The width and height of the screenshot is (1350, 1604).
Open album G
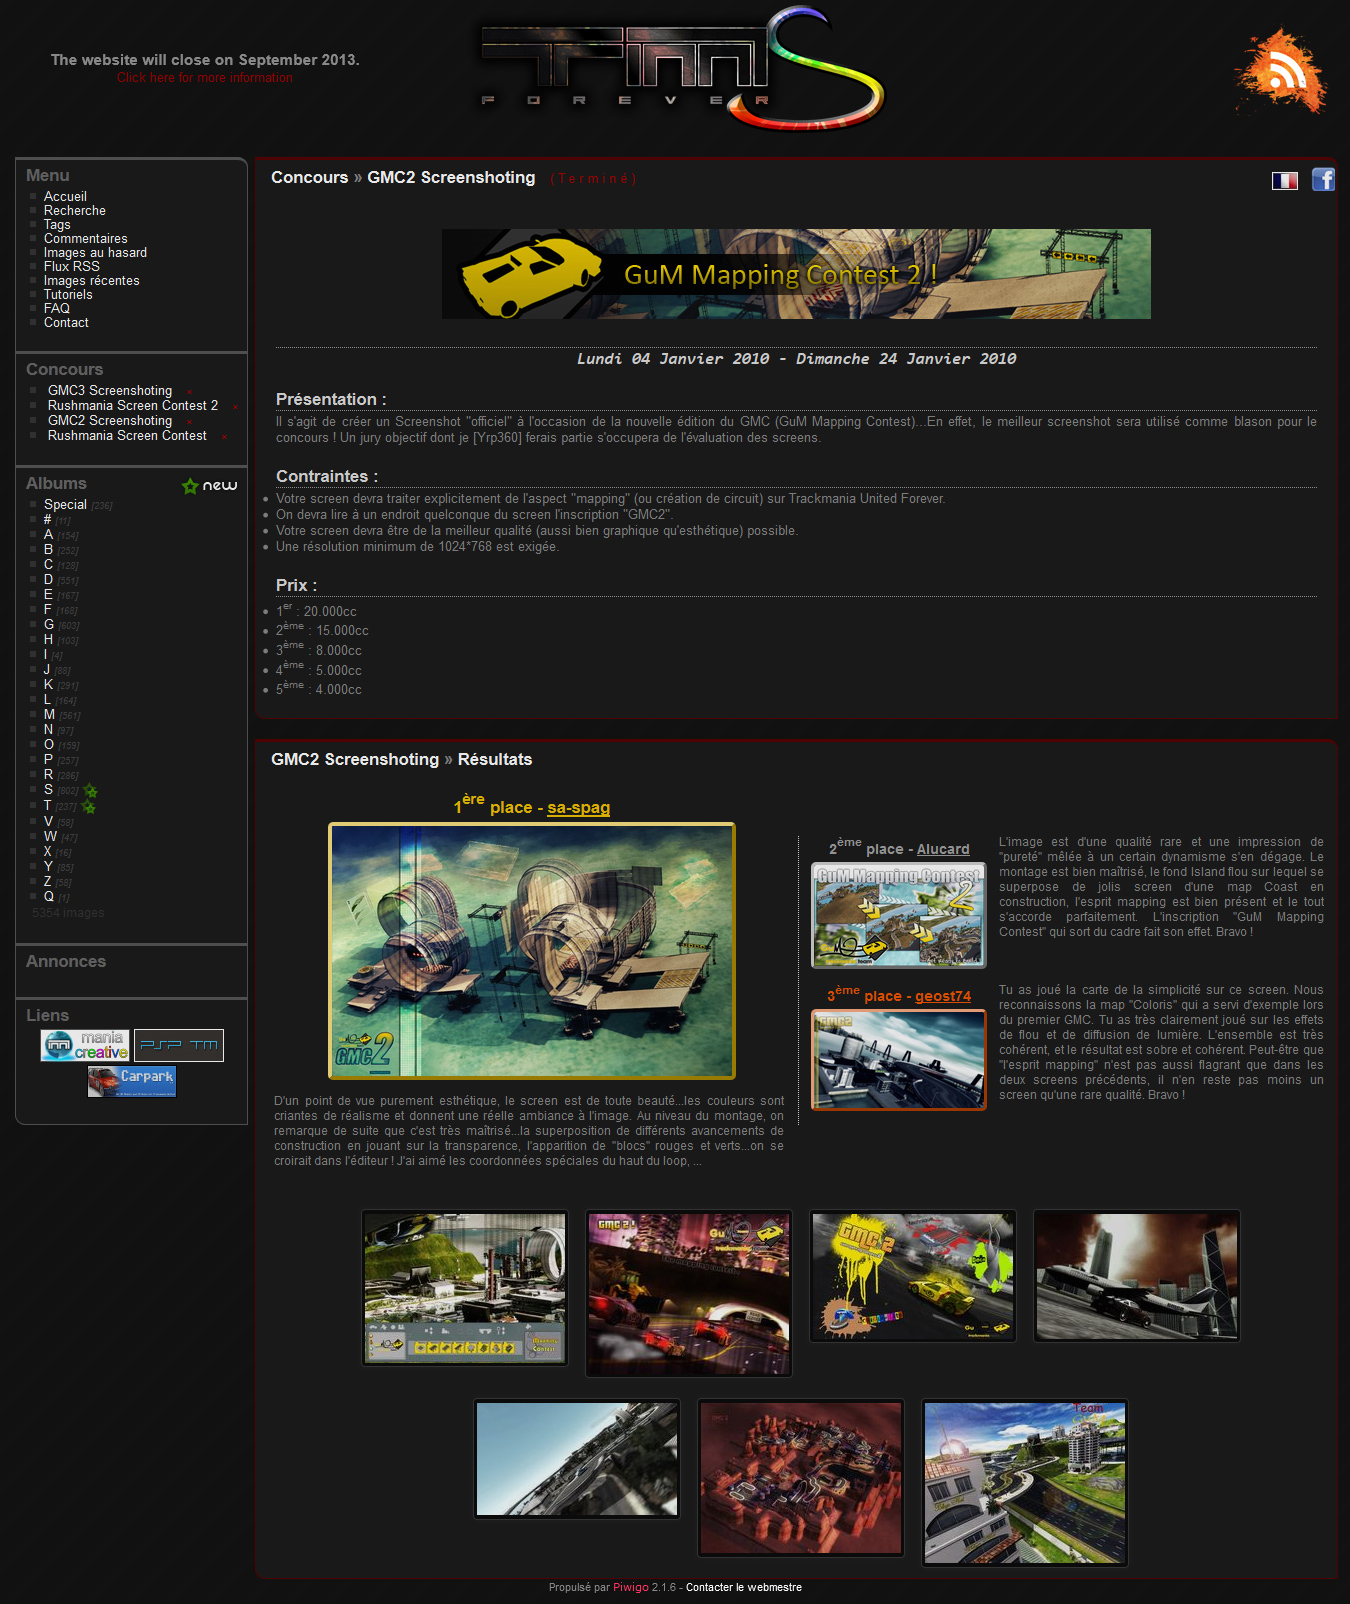click(x=49, y=624)
